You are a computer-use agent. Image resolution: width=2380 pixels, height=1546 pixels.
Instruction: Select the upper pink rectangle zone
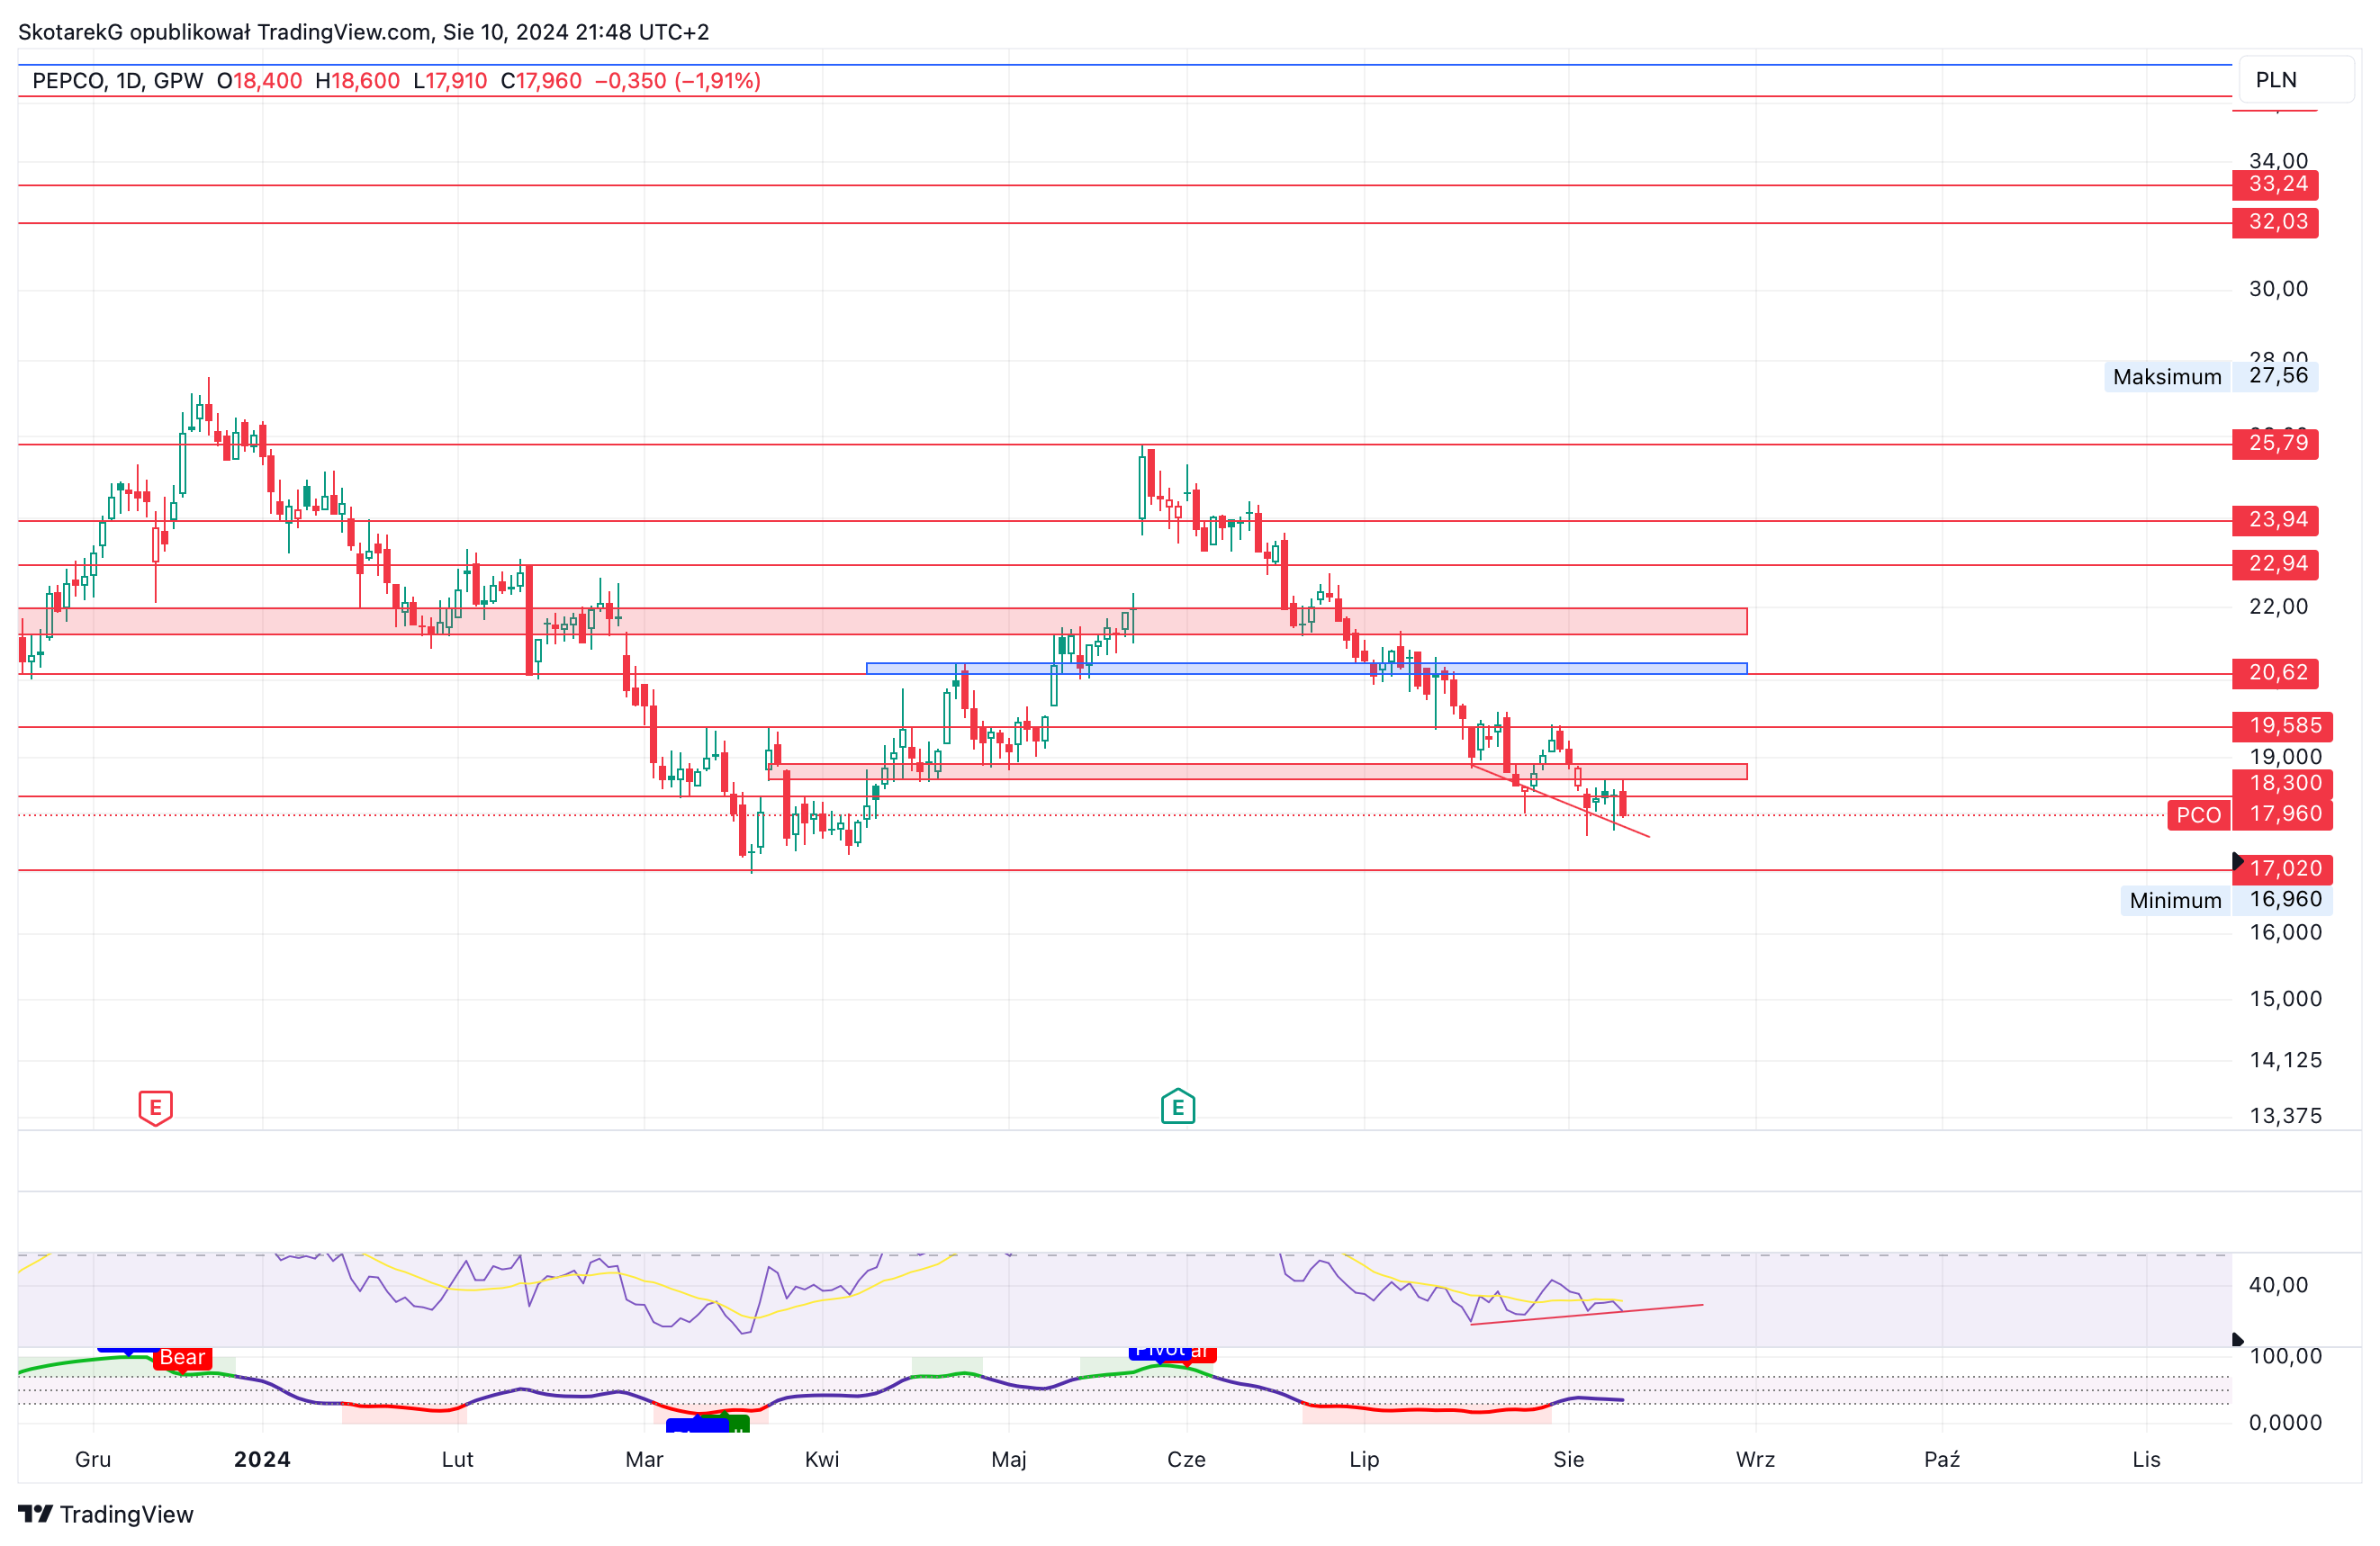click(x=883, y=621)
